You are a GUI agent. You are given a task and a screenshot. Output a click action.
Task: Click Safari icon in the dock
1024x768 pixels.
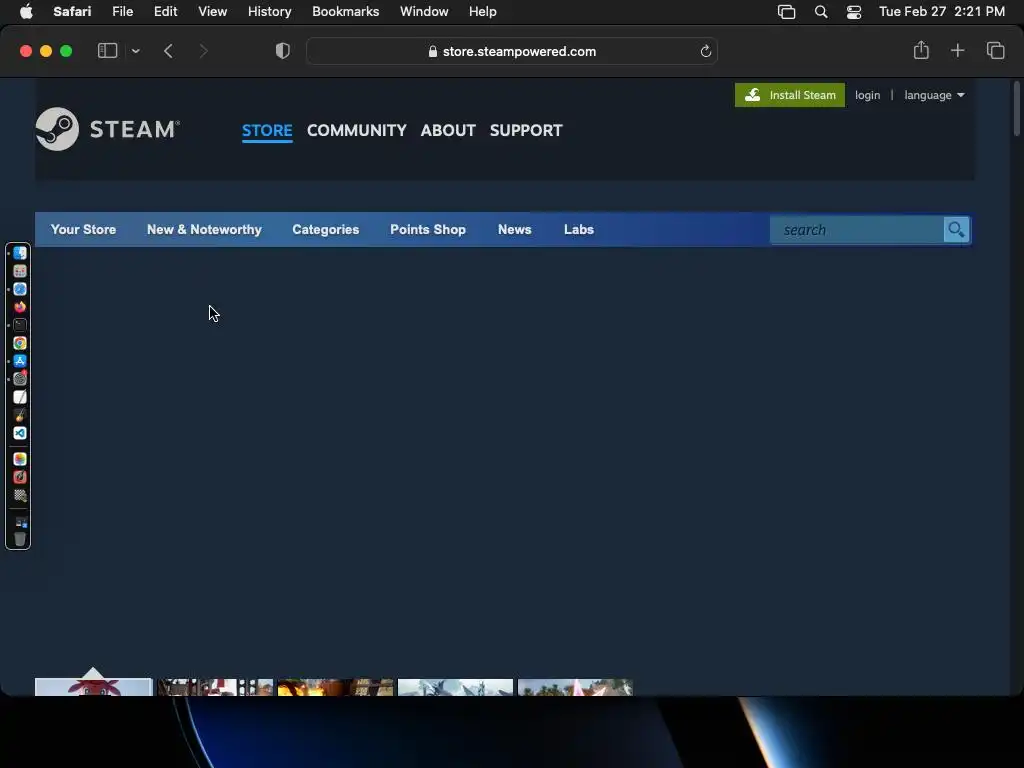[20, 289]
